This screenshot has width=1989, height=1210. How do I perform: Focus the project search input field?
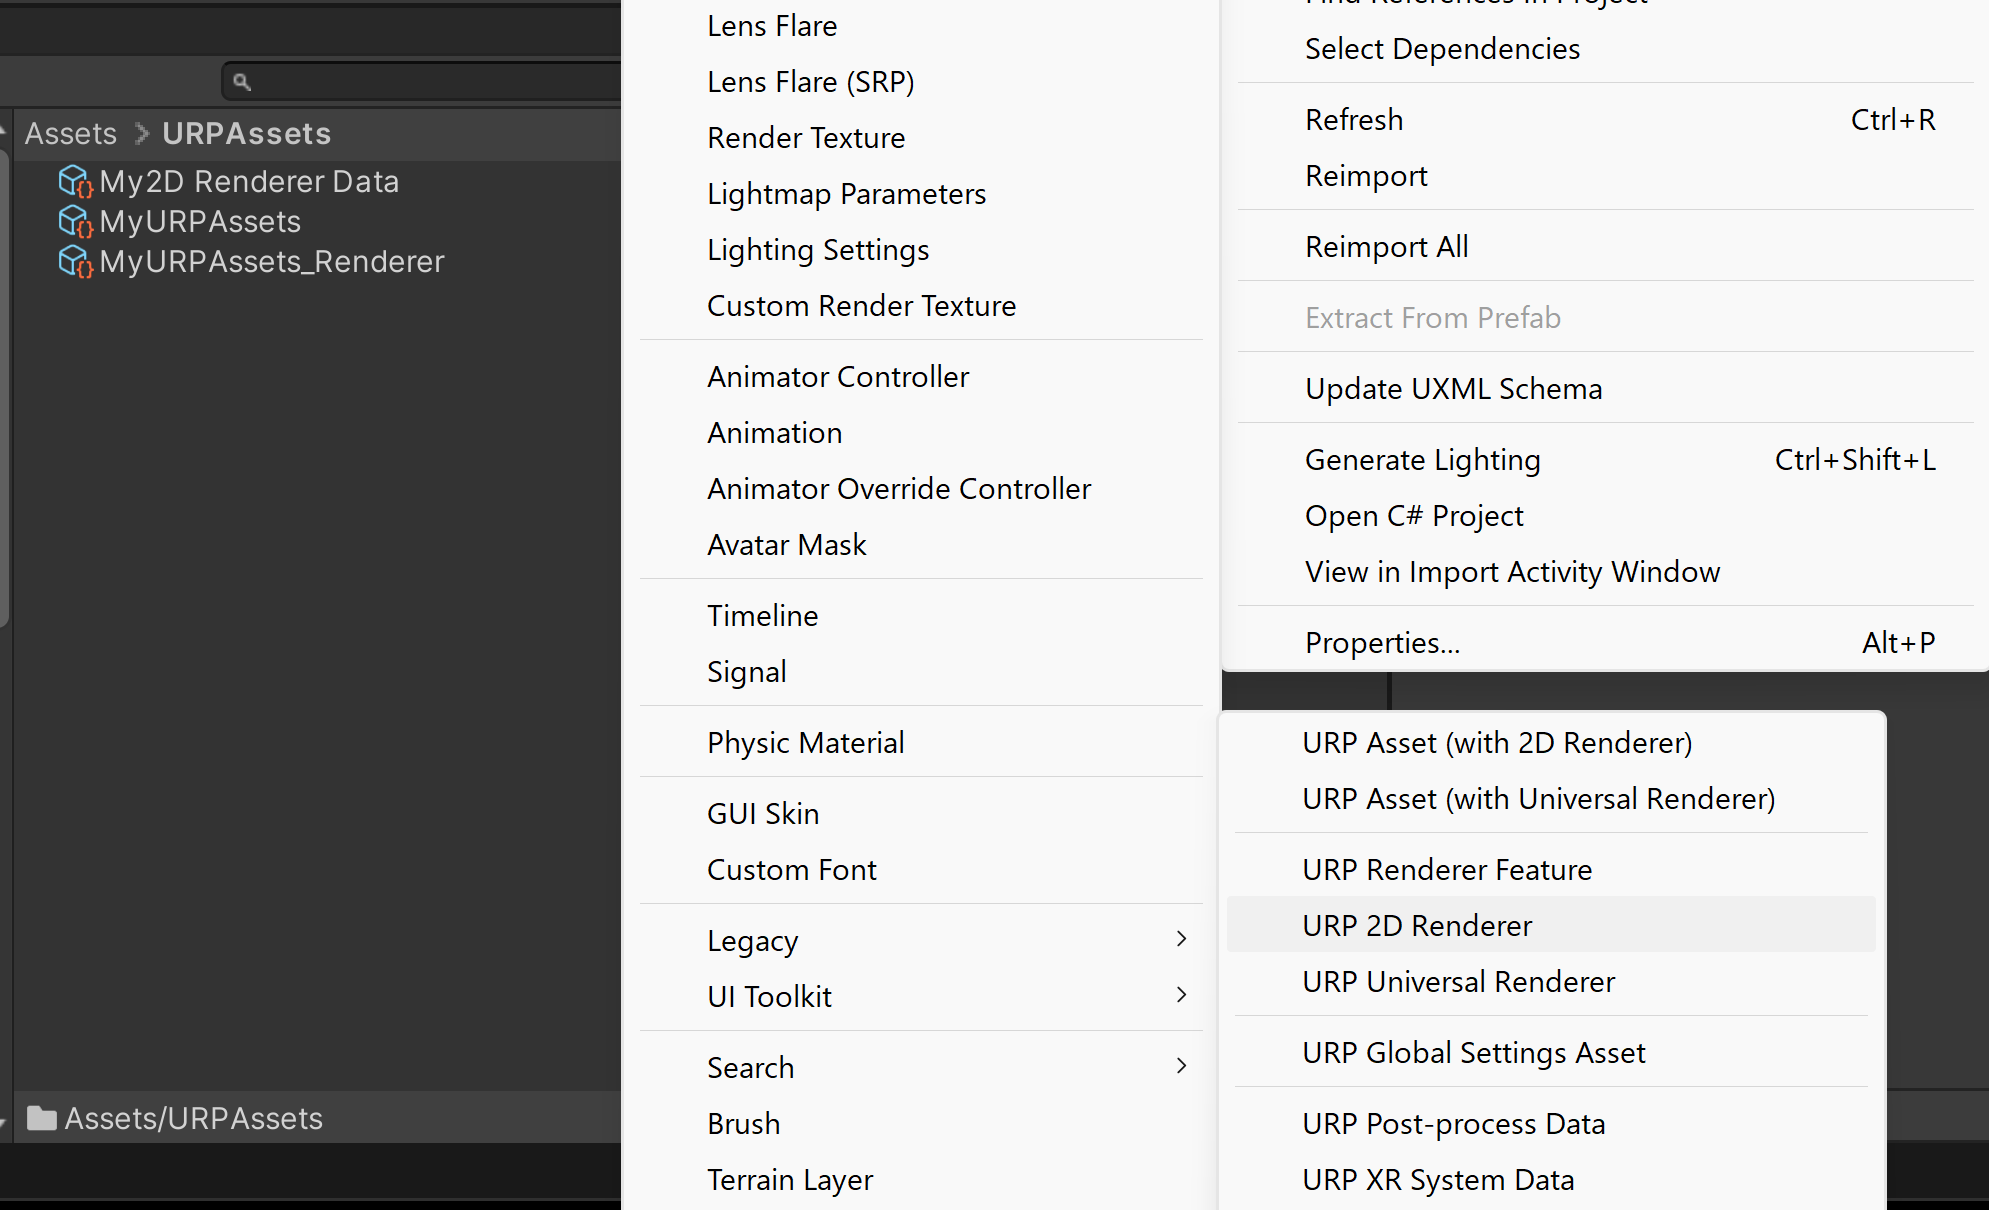pos(430,82)
